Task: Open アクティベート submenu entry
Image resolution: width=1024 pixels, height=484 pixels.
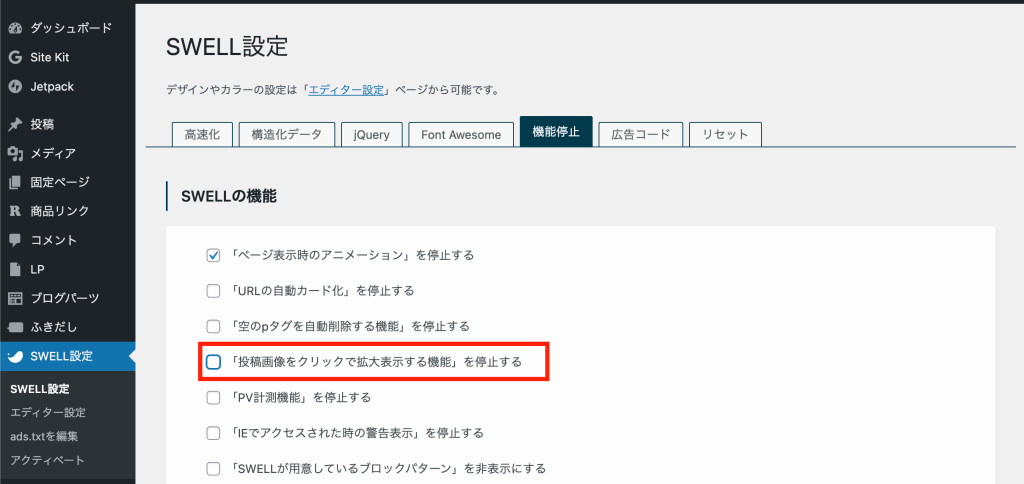Action: 48,460
